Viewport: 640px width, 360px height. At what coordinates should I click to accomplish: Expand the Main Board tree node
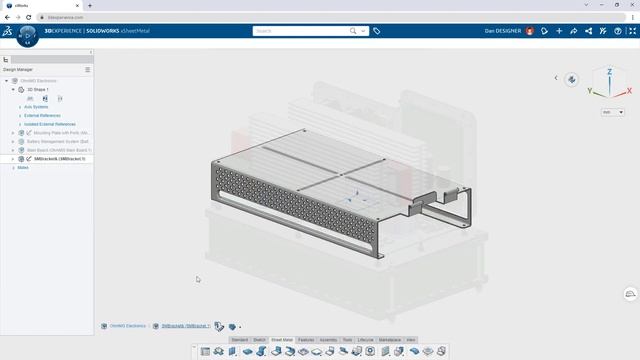pos(13,150)
